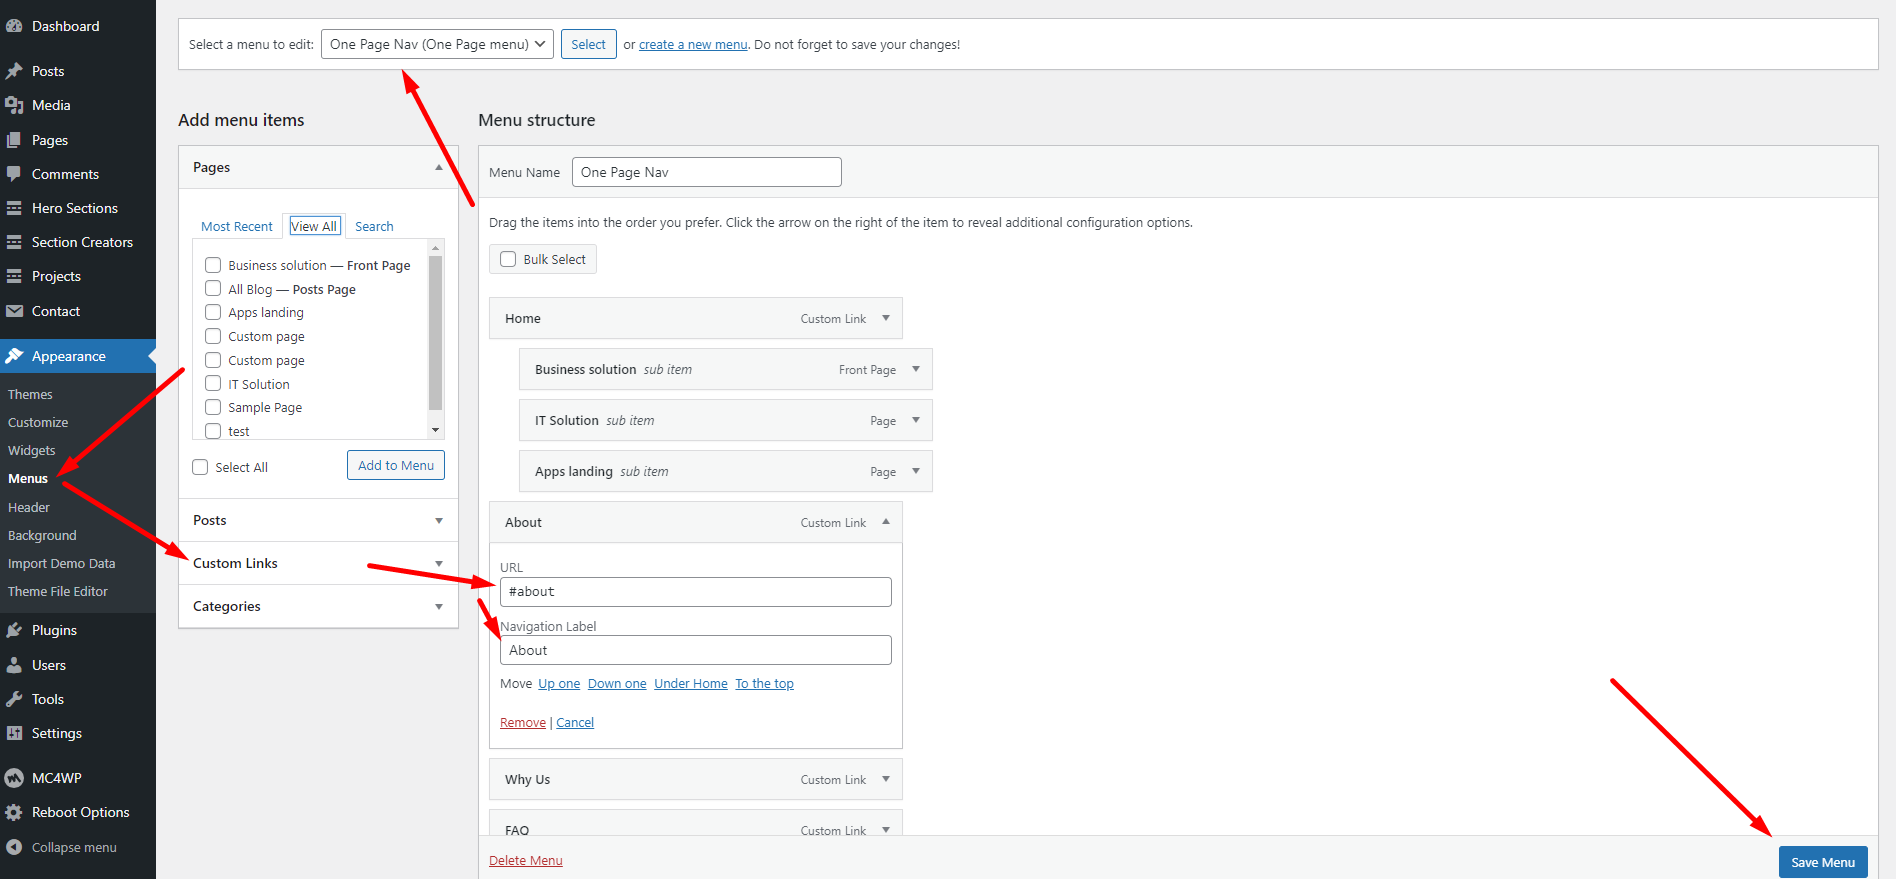Click the Save Menu button
The image size is (1896, 879).
1822,862
